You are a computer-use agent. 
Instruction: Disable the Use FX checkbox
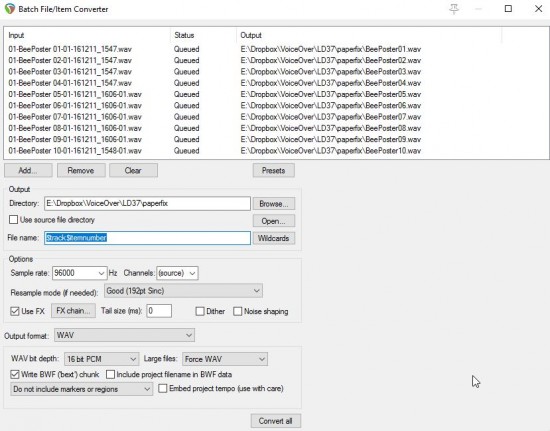coord(15,311)
